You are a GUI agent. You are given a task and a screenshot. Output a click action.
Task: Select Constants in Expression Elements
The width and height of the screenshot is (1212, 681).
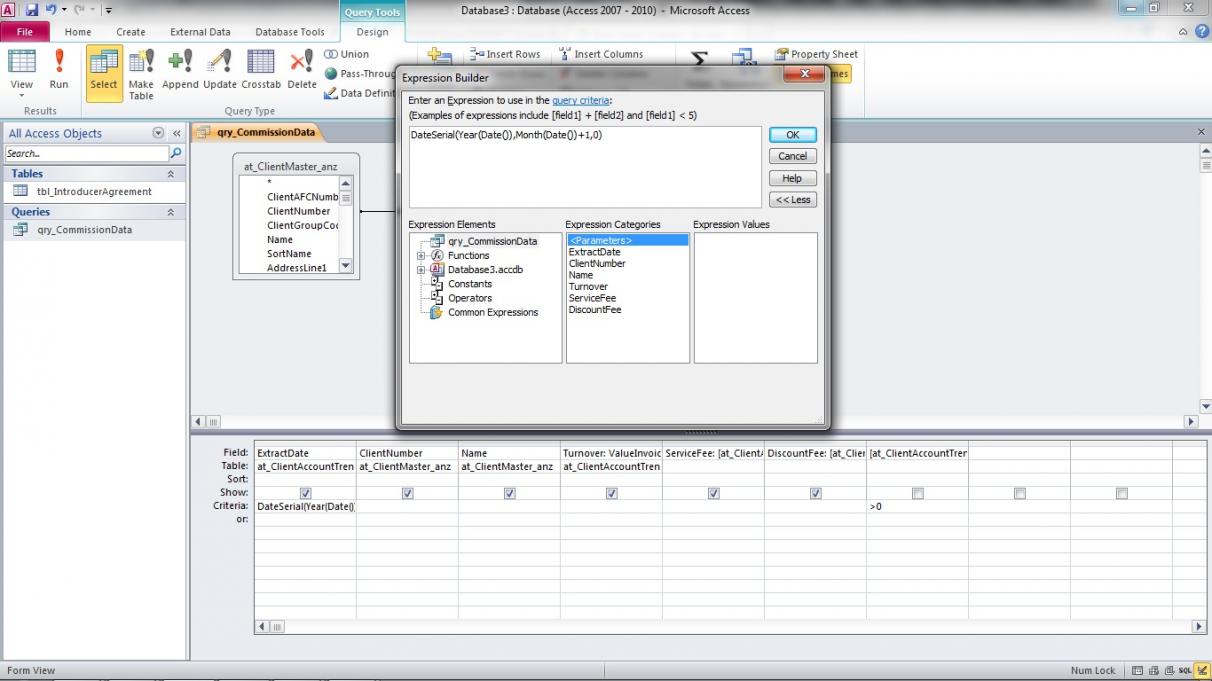(x=470, y=284)
